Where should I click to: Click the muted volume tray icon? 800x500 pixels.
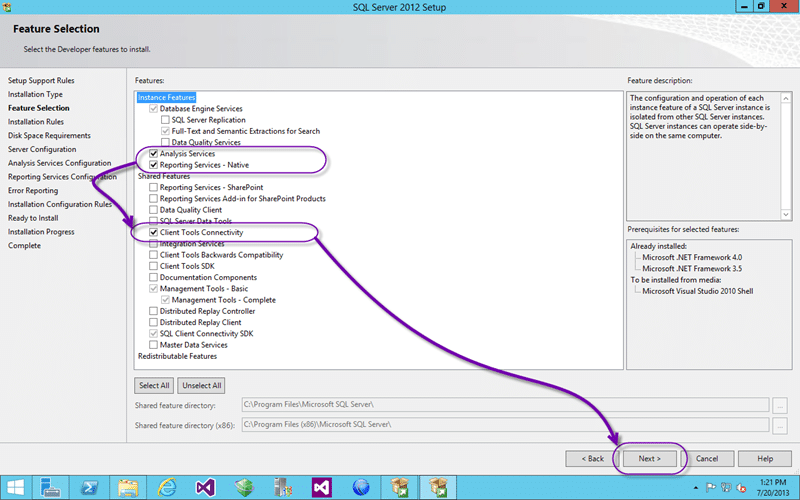[x=741, y=488]
